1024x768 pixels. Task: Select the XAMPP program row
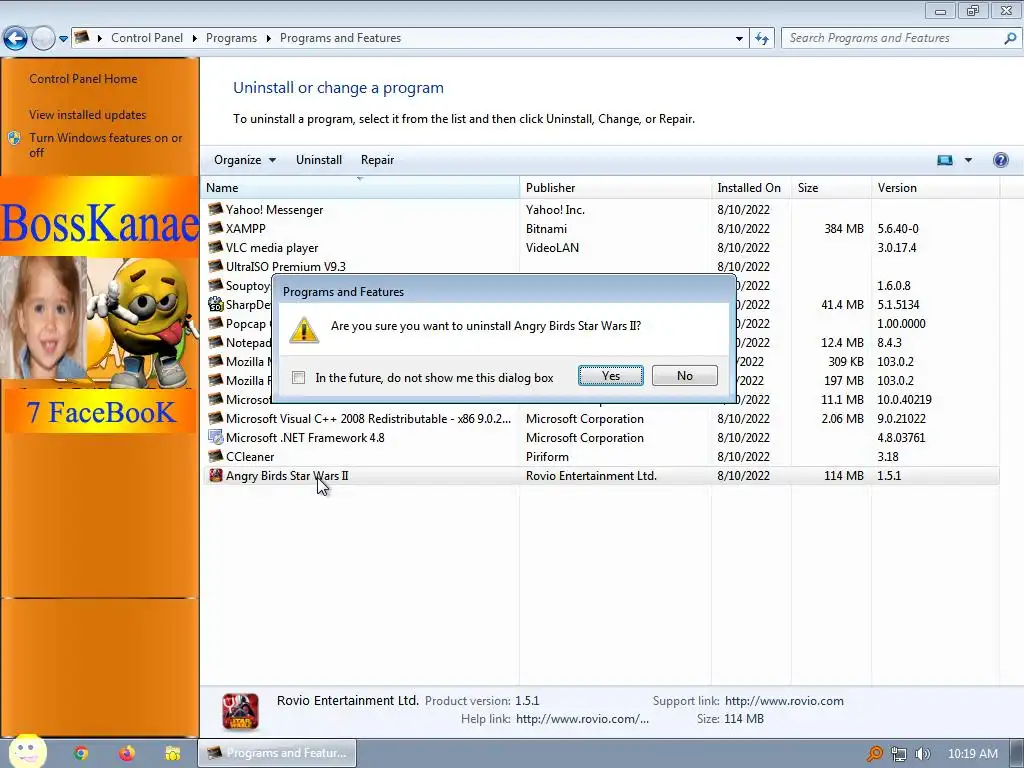tap(600, 229)
